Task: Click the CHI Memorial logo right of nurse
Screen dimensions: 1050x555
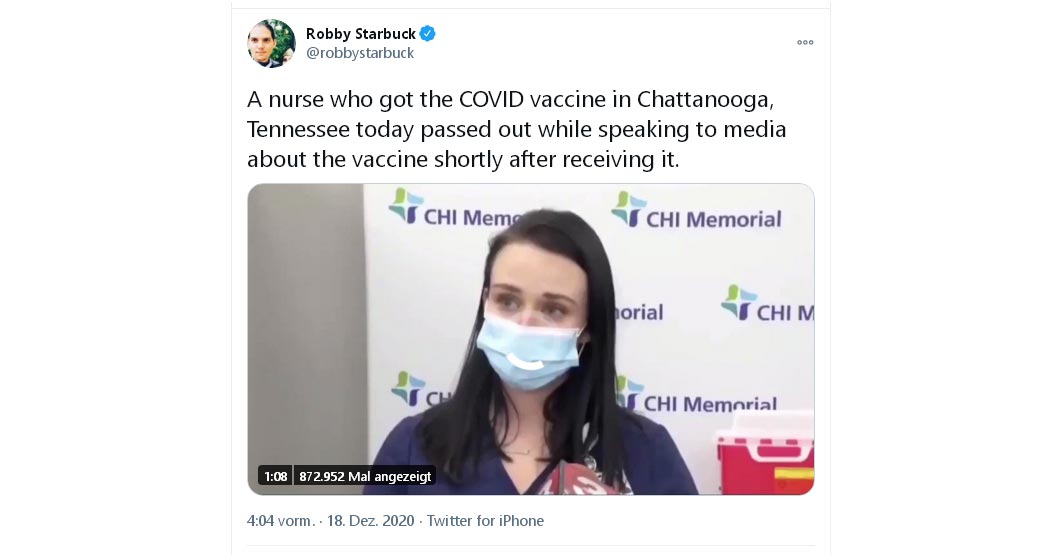Action: [767, 304]
